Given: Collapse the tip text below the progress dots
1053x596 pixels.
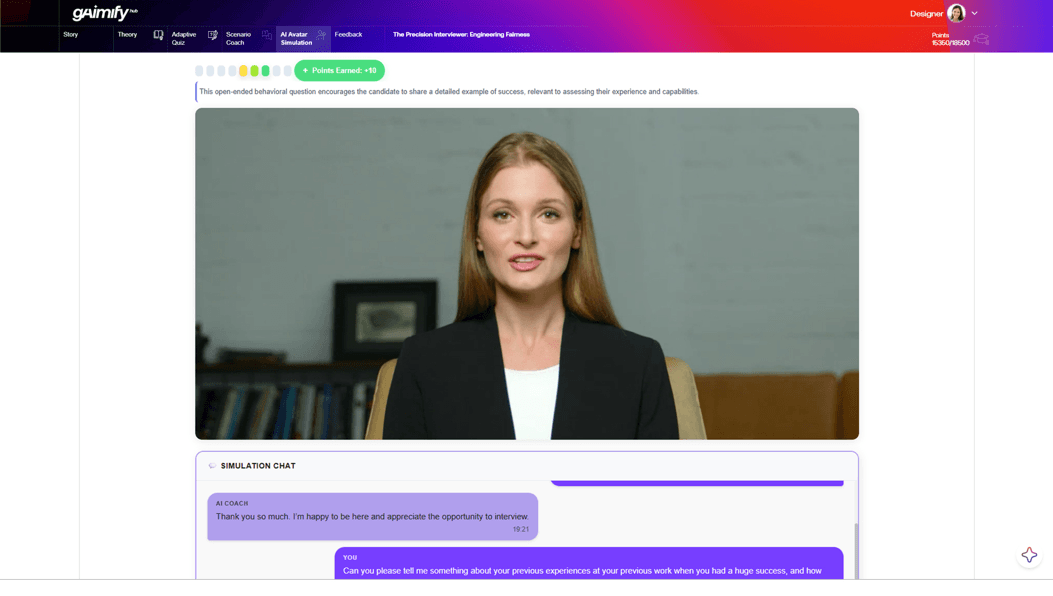Looking at the screenshot, I should click(x=448, y=91).
